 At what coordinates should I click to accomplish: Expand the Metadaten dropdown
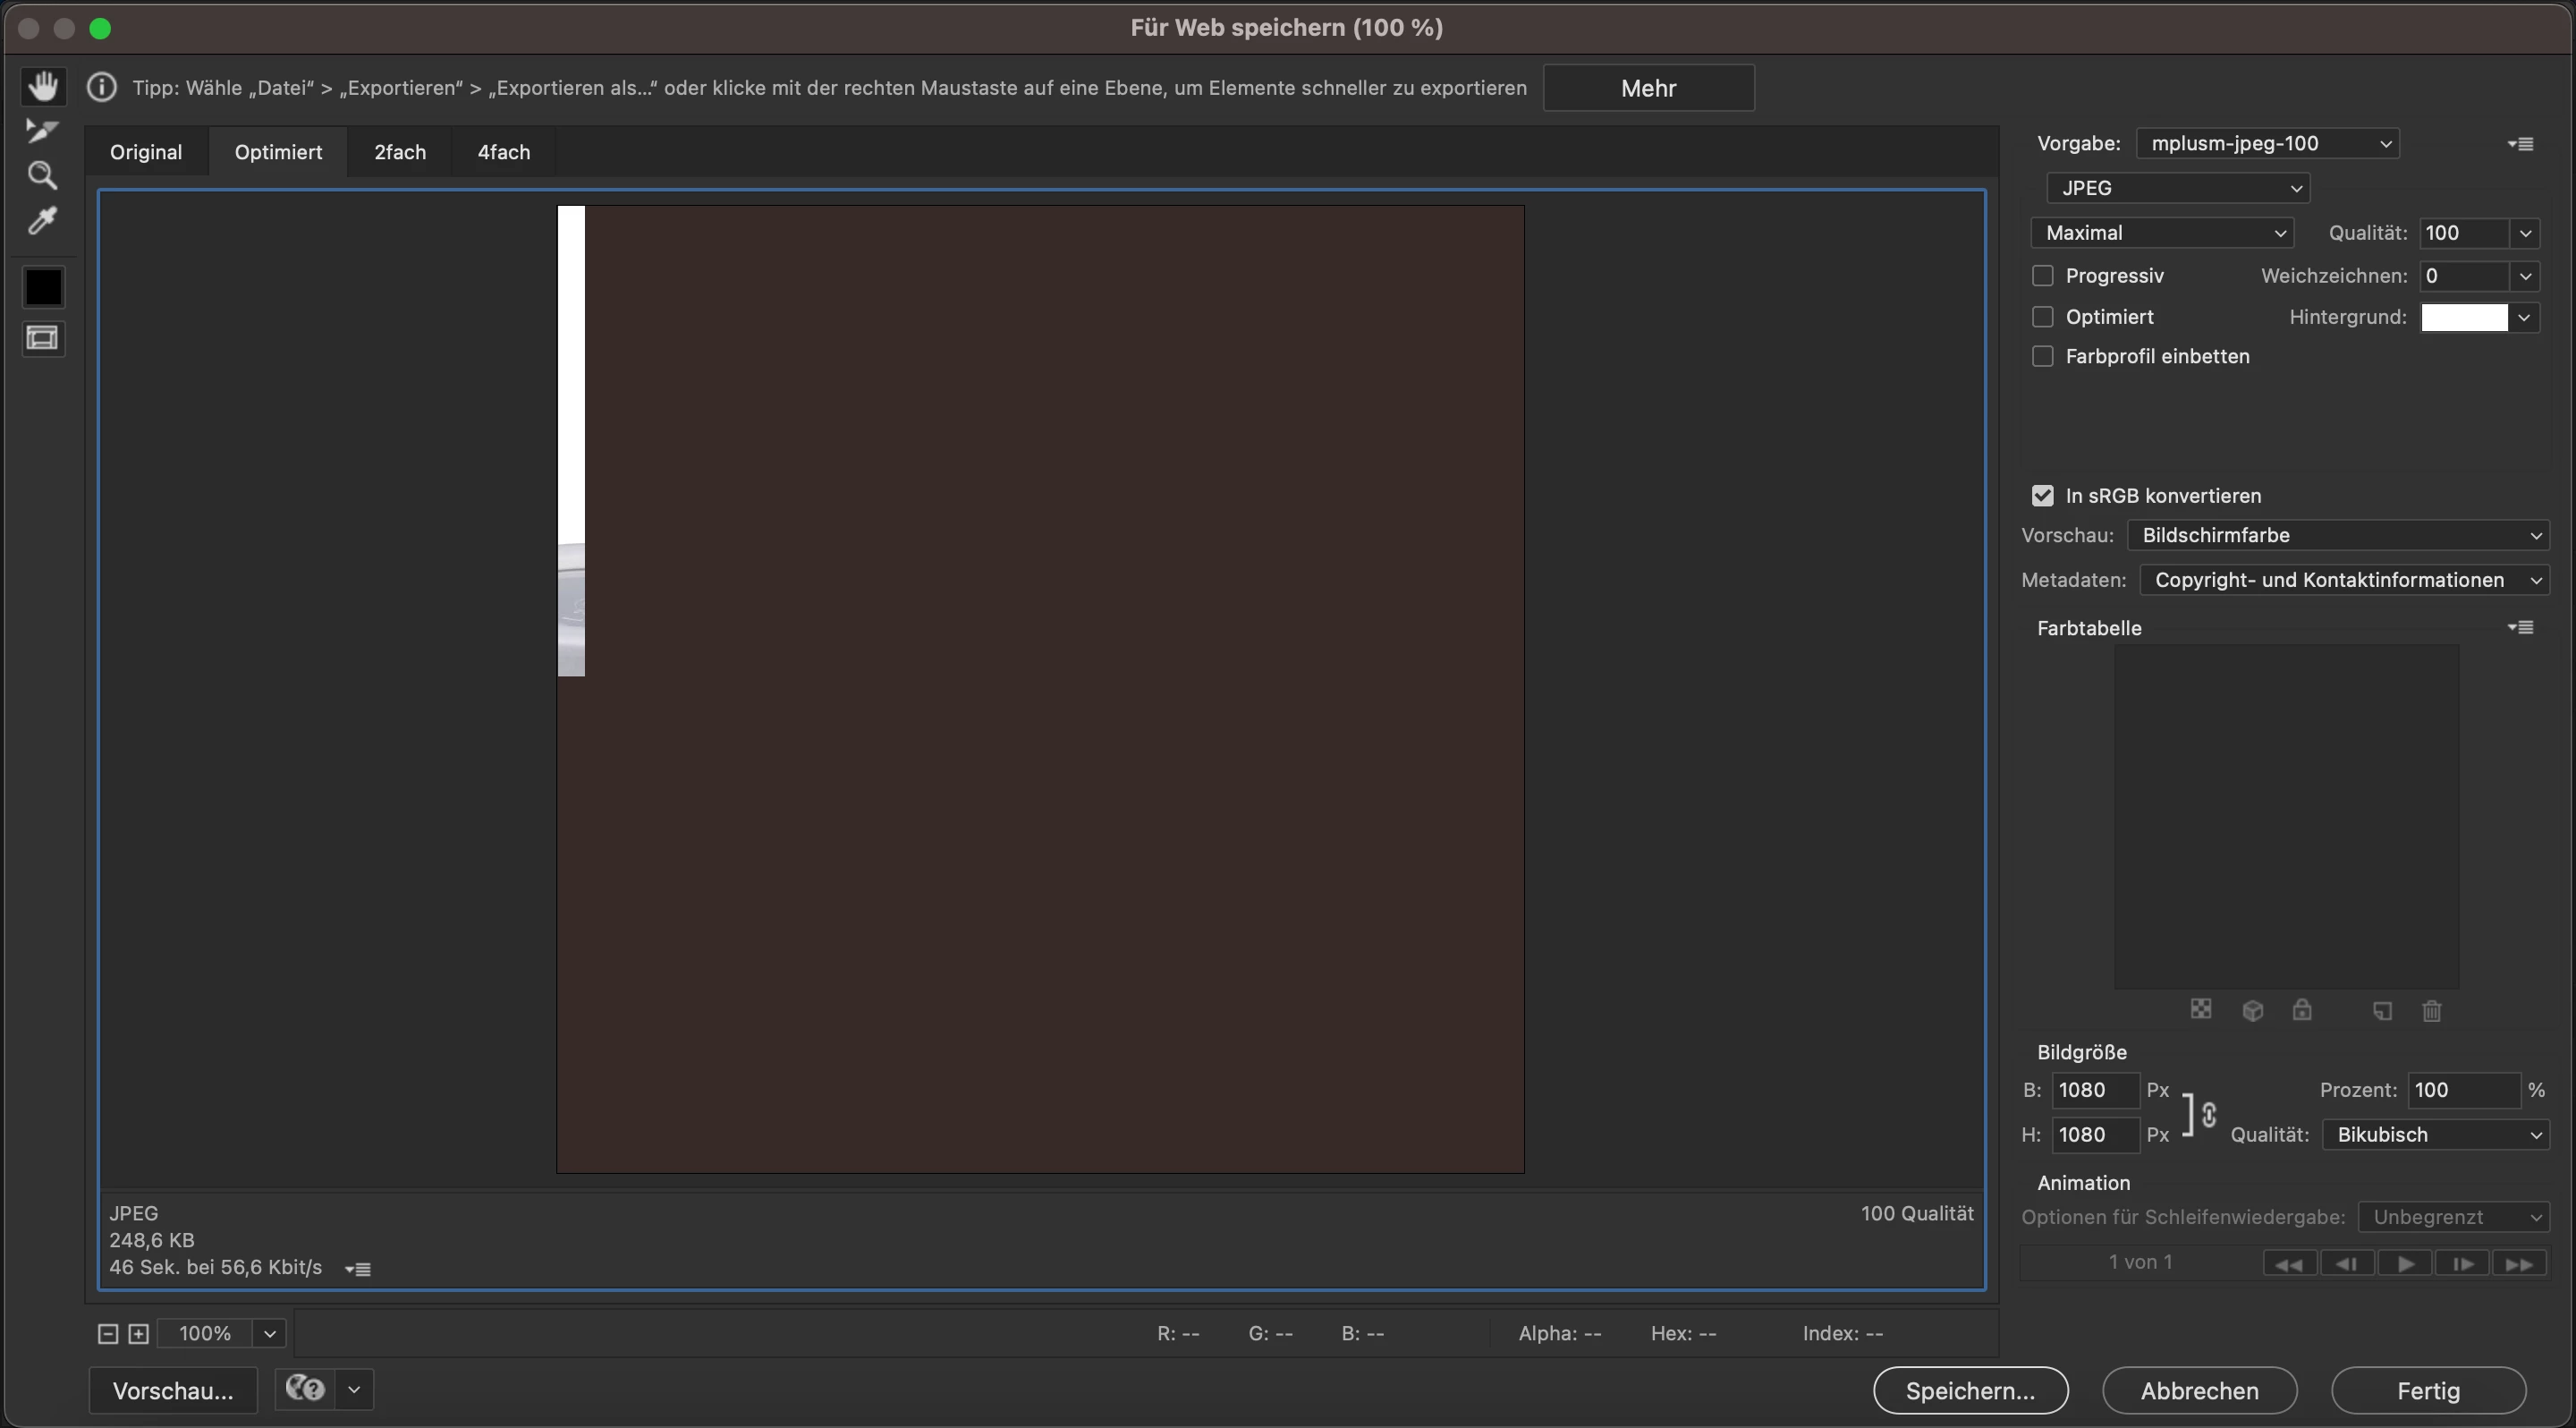[x=2343, y=580]
